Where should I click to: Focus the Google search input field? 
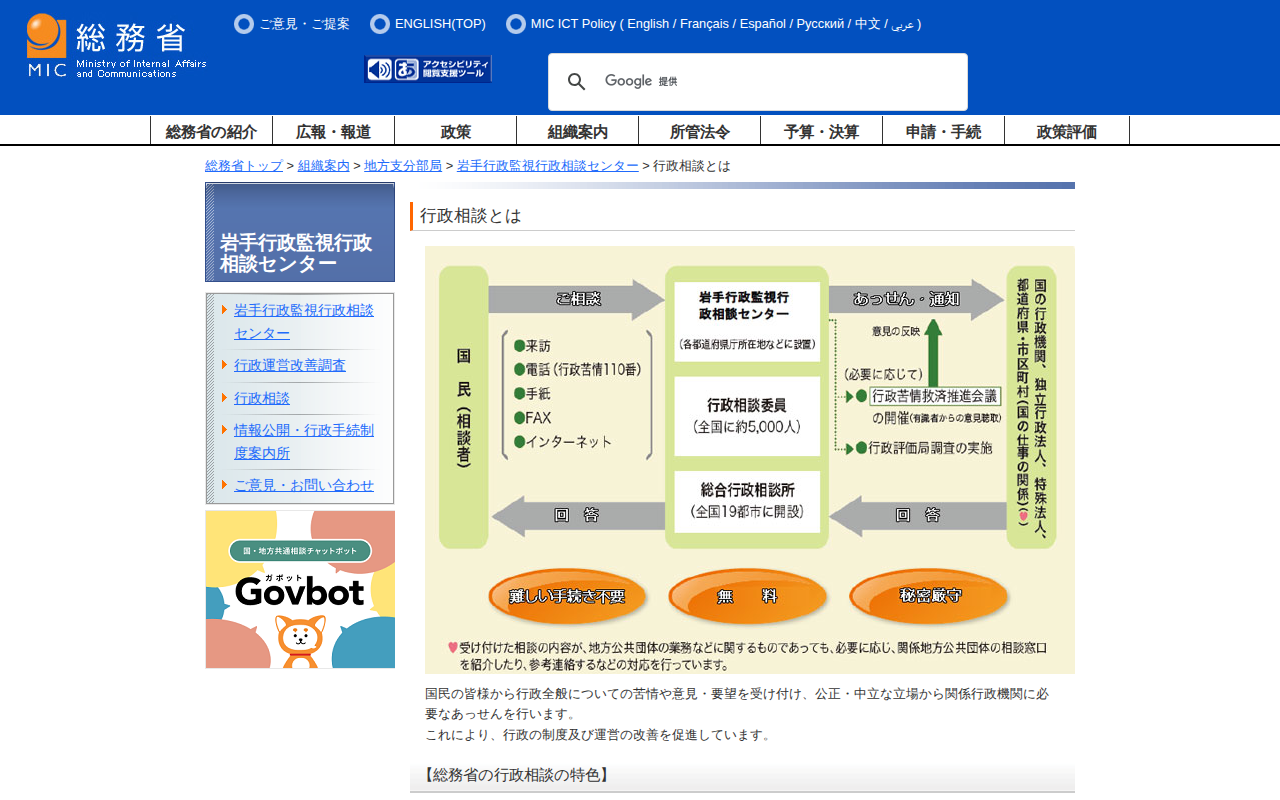[780, 82]
